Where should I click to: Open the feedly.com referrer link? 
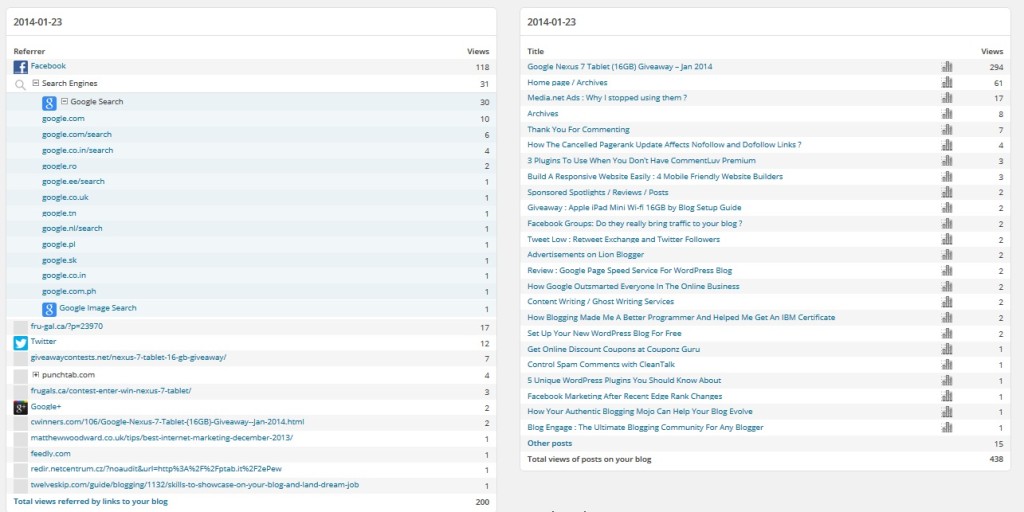click(x=50, y=453)
